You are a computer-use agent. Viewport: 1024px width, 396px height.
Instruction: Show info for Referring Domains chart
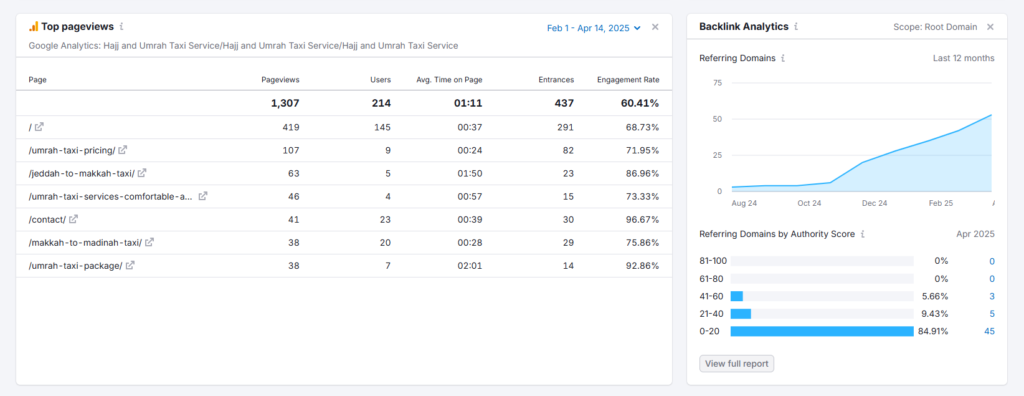[x=783, y=58]
